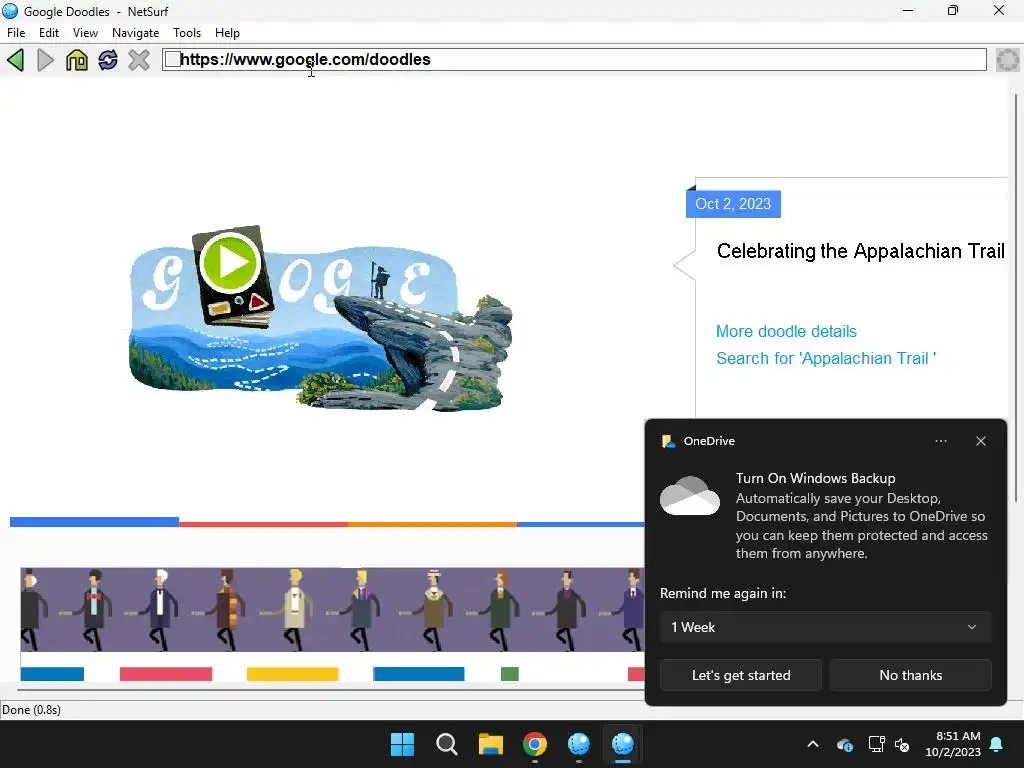The width and height of the screenshot is (1024, 768).
Task: Go back using the green back arrow
Action: 15,60
